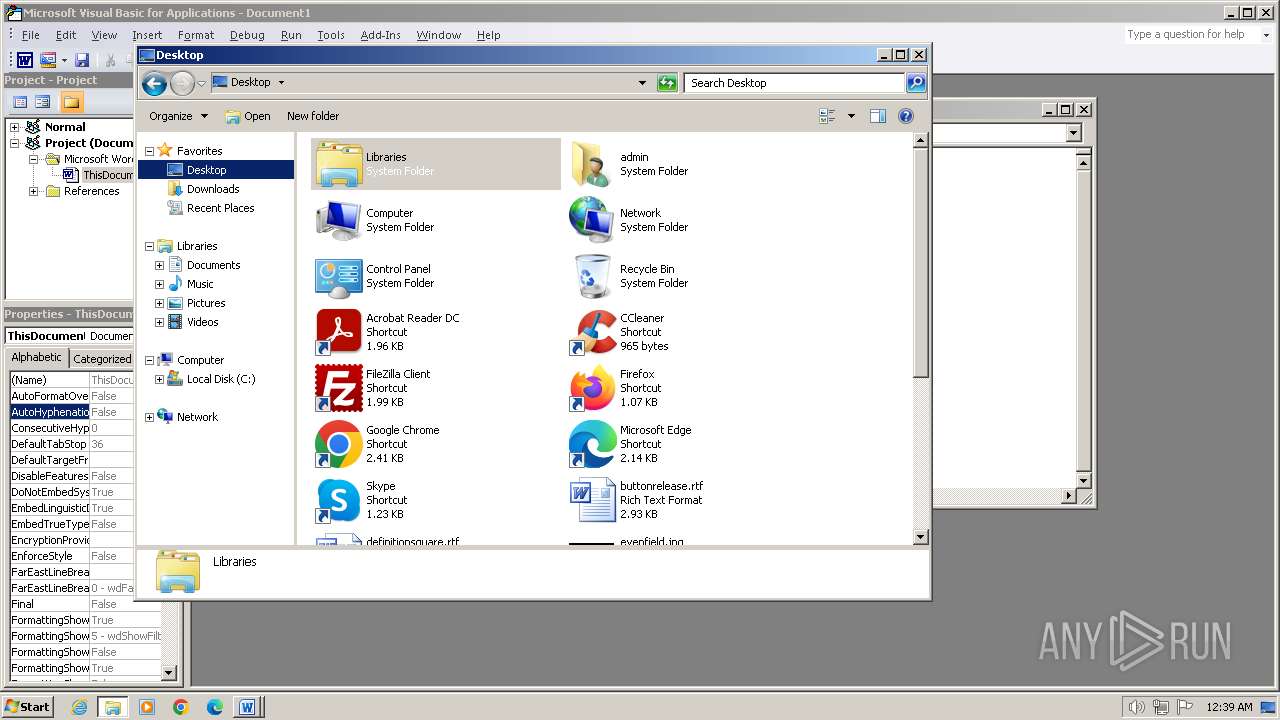1280x720 pixels.
Task: Expand Local Disk (C:) node
Action: pyautogui.click(x=159, y=379)
